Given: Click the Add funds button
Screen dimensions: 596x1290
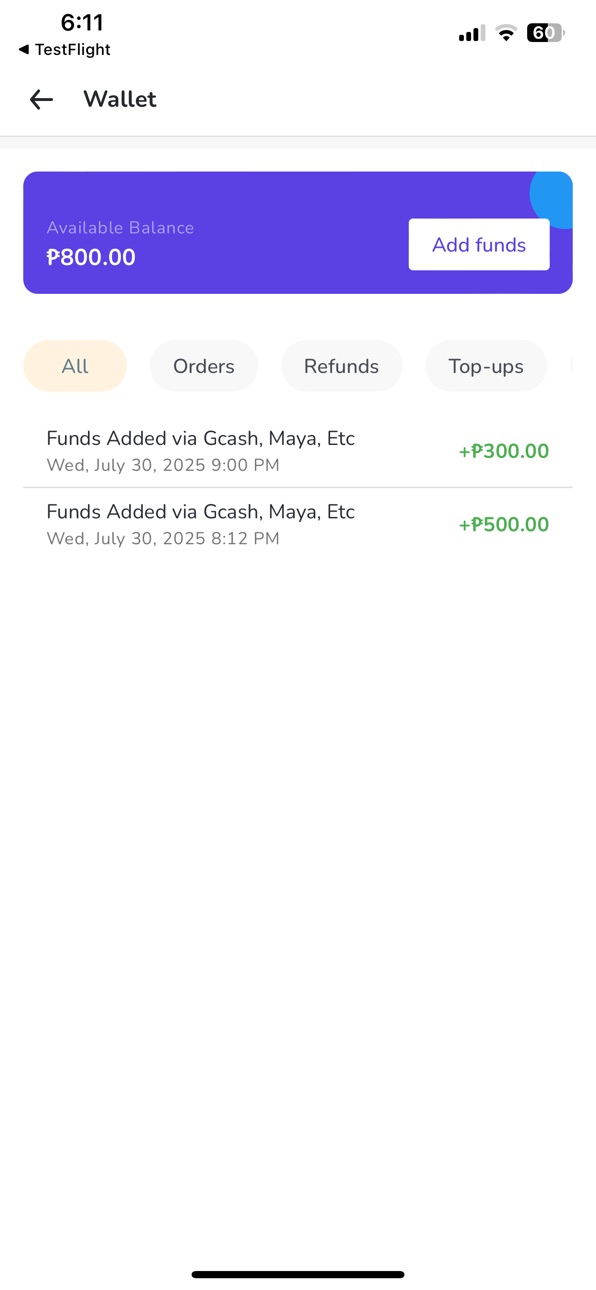Looking at the screenshot, I should click(479, 245).
